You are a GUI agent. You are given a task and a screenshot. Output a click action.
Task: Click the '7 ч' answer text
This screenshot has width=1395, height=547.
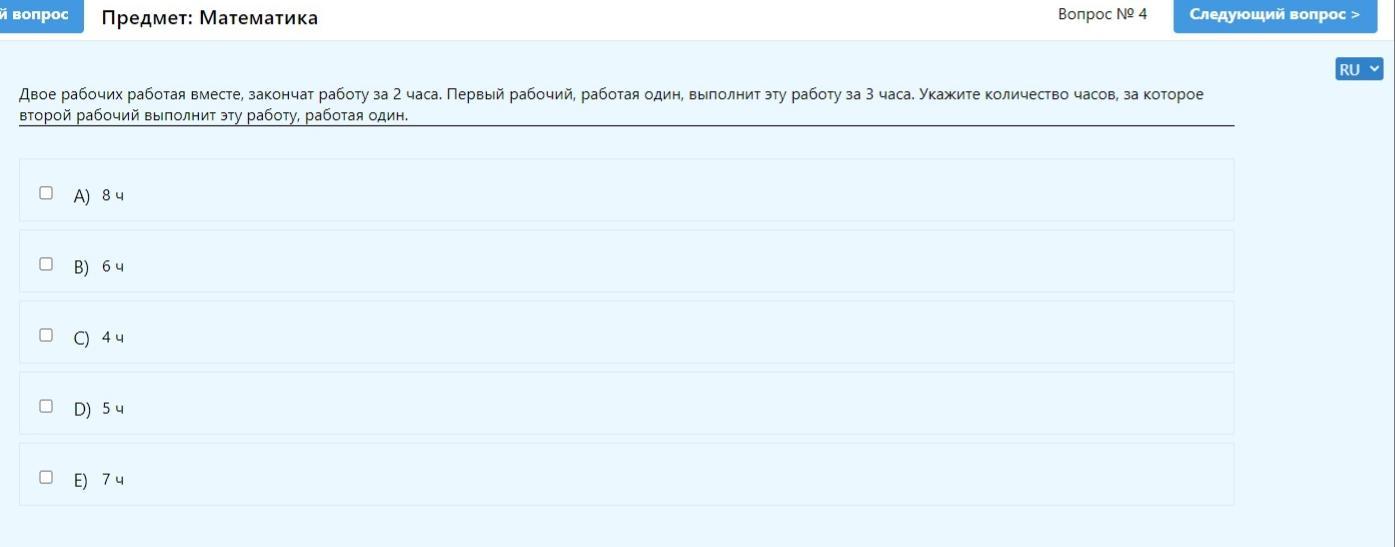point(113,479)
